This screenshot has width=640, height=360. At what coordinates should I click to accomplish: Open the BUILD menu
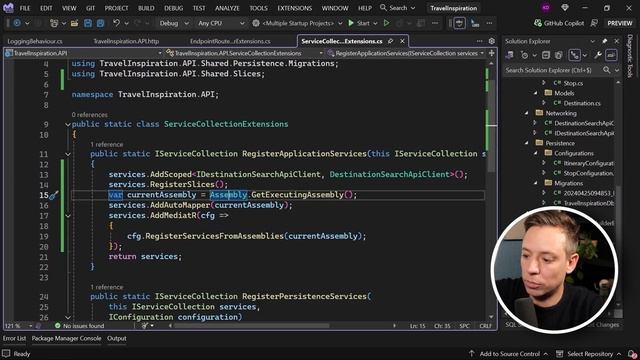pos(146,8)
